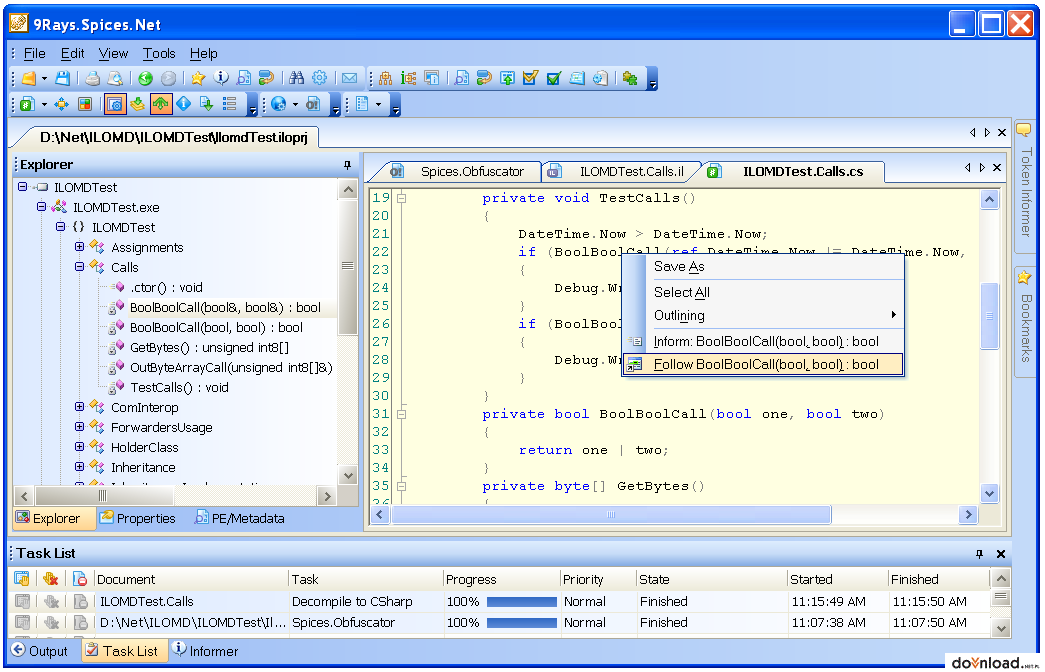
Task: Sort by the Priority column header
Action: click(598, 579)
